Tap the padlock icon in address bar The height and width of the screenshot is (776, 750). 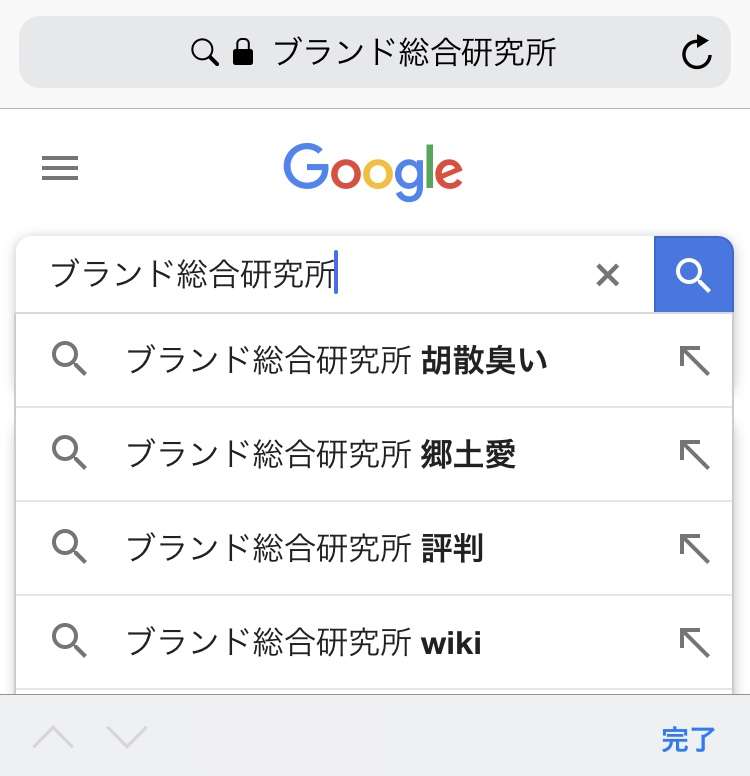(242, 53)
